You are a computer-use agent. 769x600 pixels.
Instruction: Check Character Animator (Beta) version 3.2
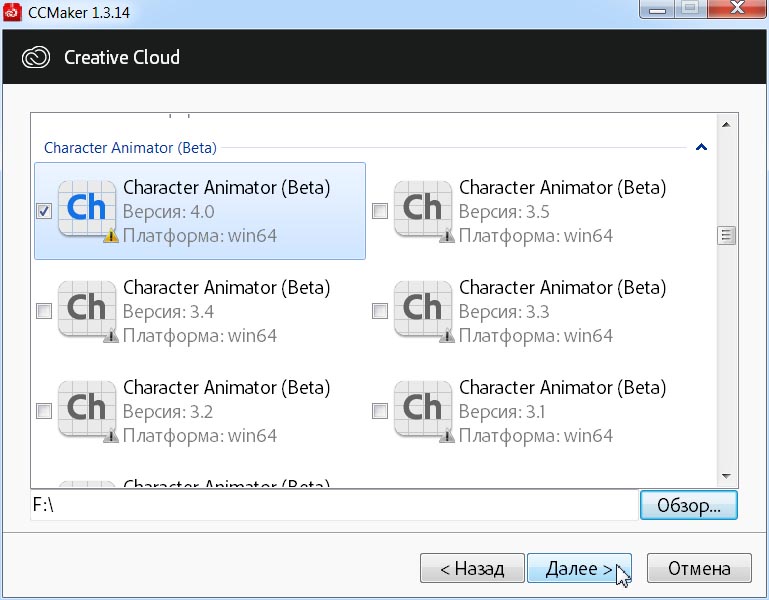[x=44, y=411]
